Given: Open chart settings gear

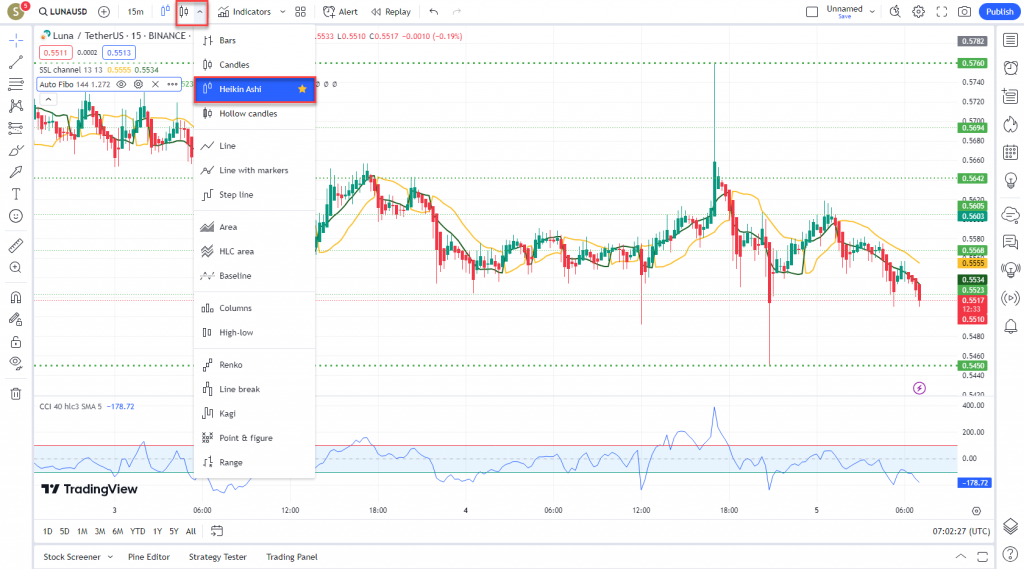Looking at the screenshot, I should [x=918, y=12].
